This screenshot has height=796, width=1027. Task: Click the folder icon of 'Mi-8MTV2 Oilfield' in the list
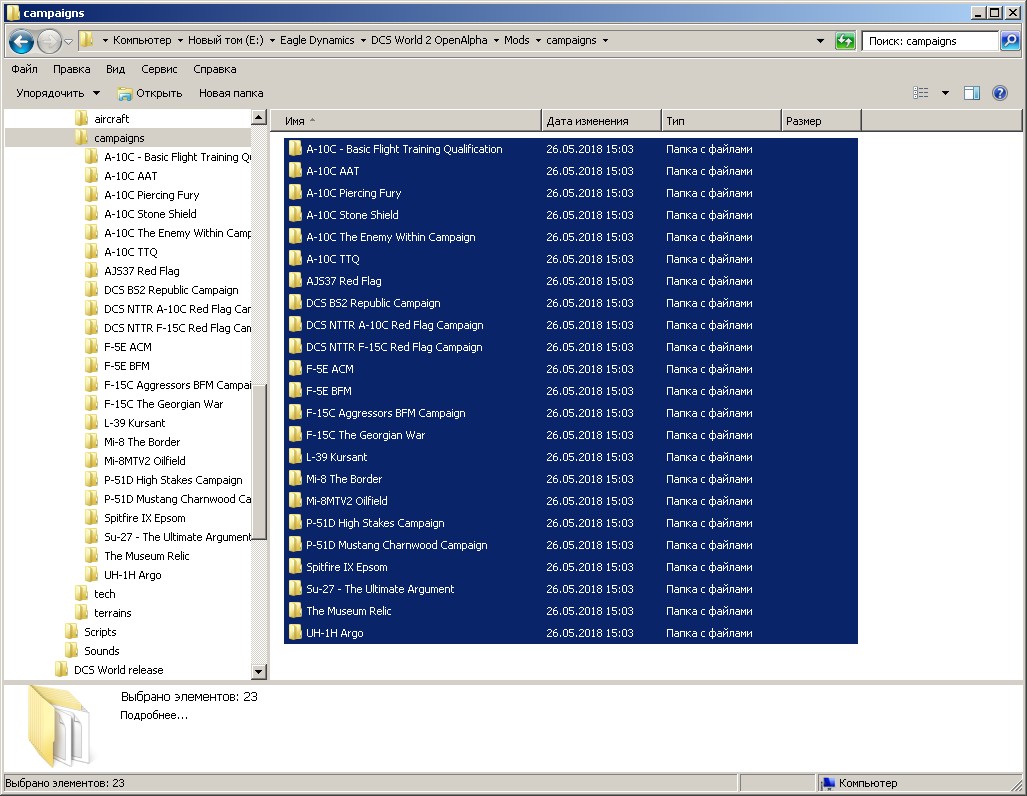point(295,501)
